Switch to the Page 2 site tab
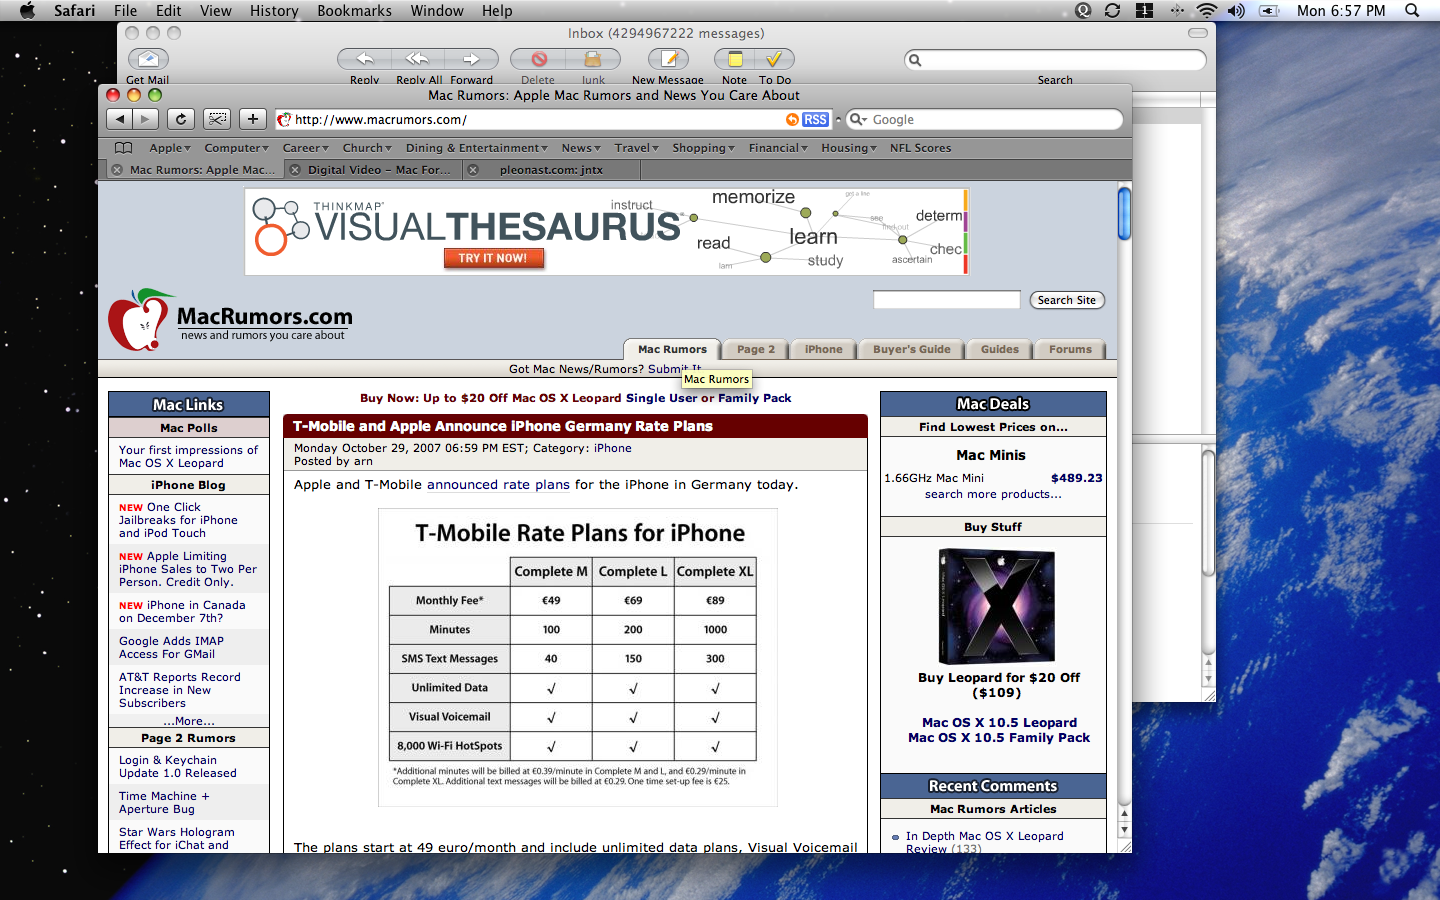 click(756, 350)
